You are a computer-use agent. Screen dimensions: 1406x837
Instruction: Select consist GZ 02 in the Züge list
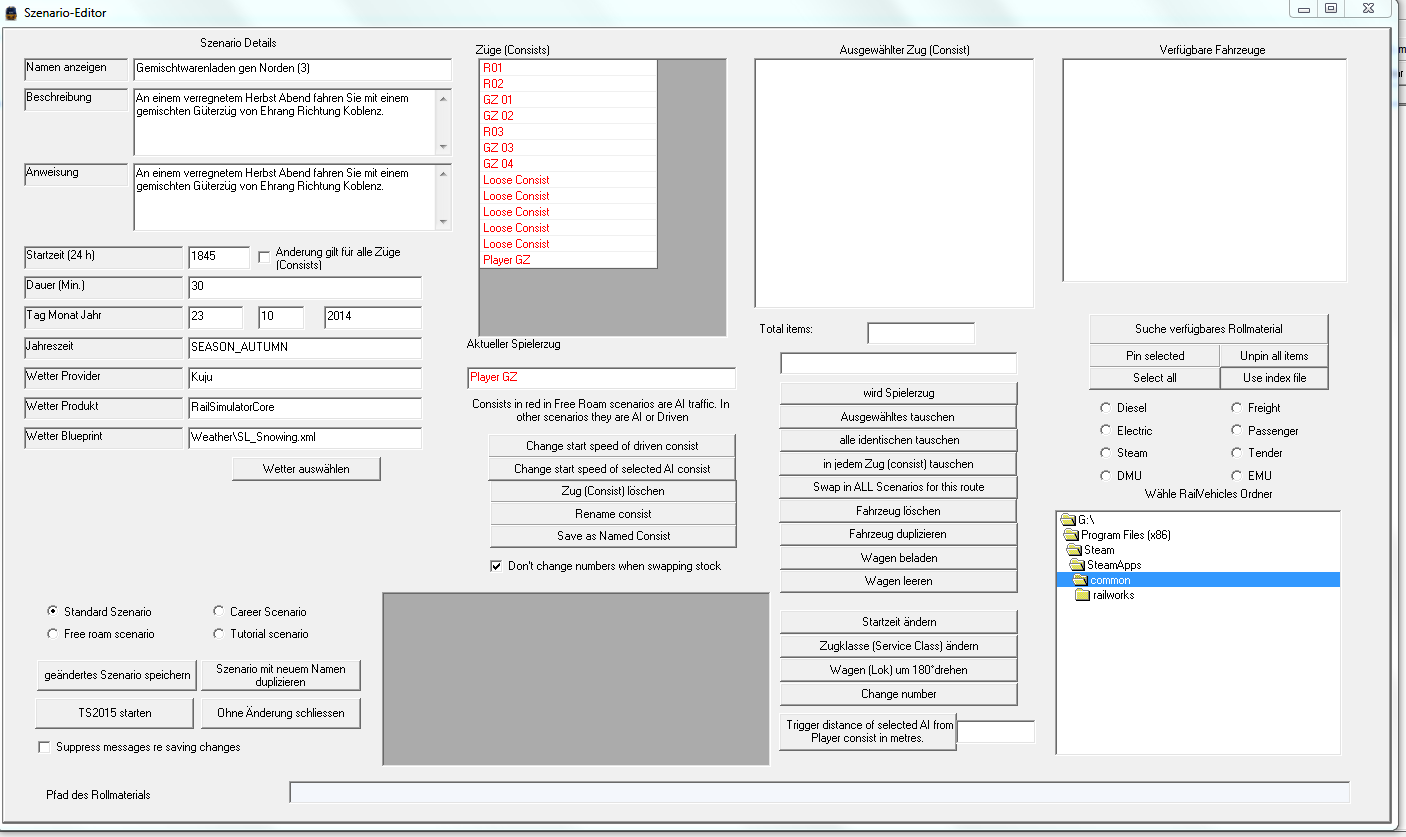568,116
